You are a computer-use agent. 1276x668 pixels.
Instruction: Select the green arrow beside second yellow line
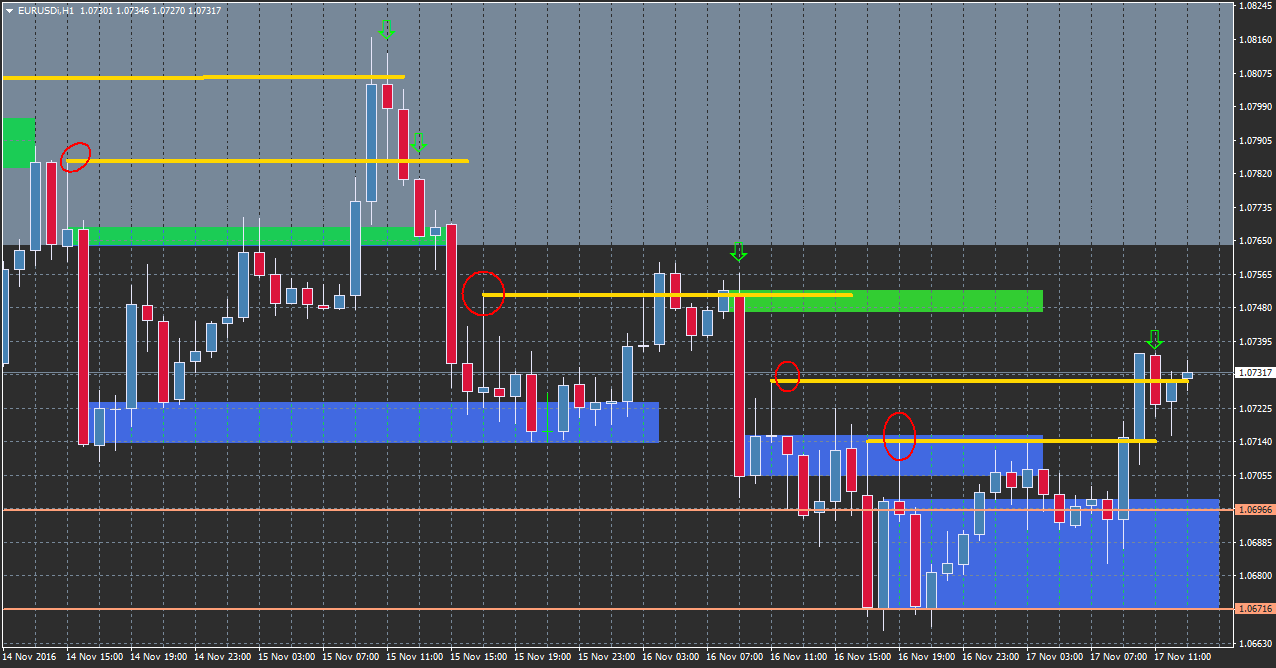418,143
